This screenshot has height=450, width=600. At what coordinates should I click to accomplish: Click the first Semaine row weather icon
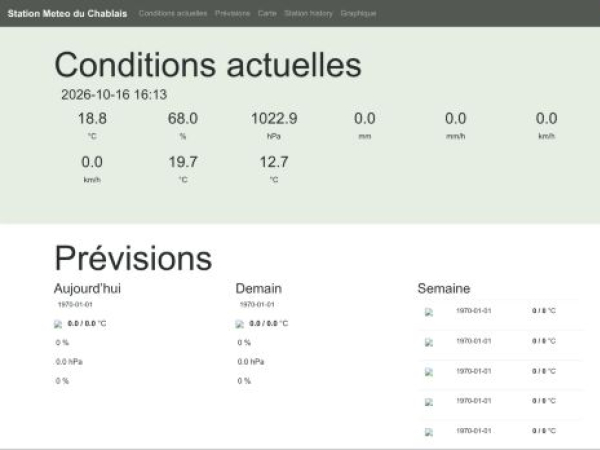(429, 312)
